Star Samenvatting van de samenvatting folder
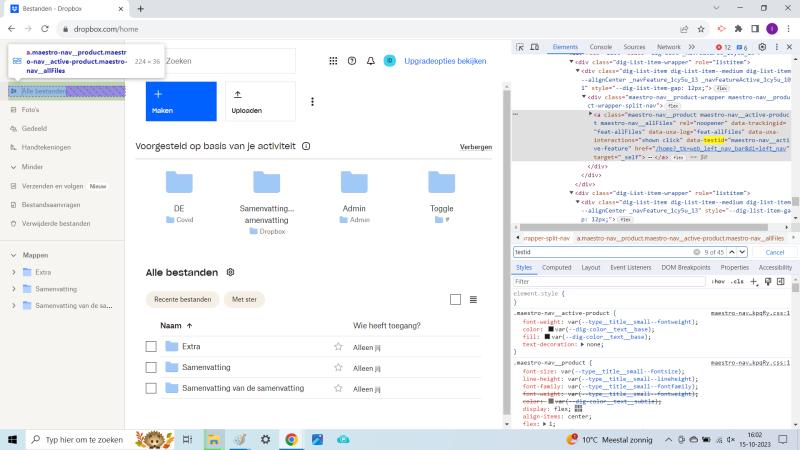Screen dimensions: 800x450 (338, 388)
